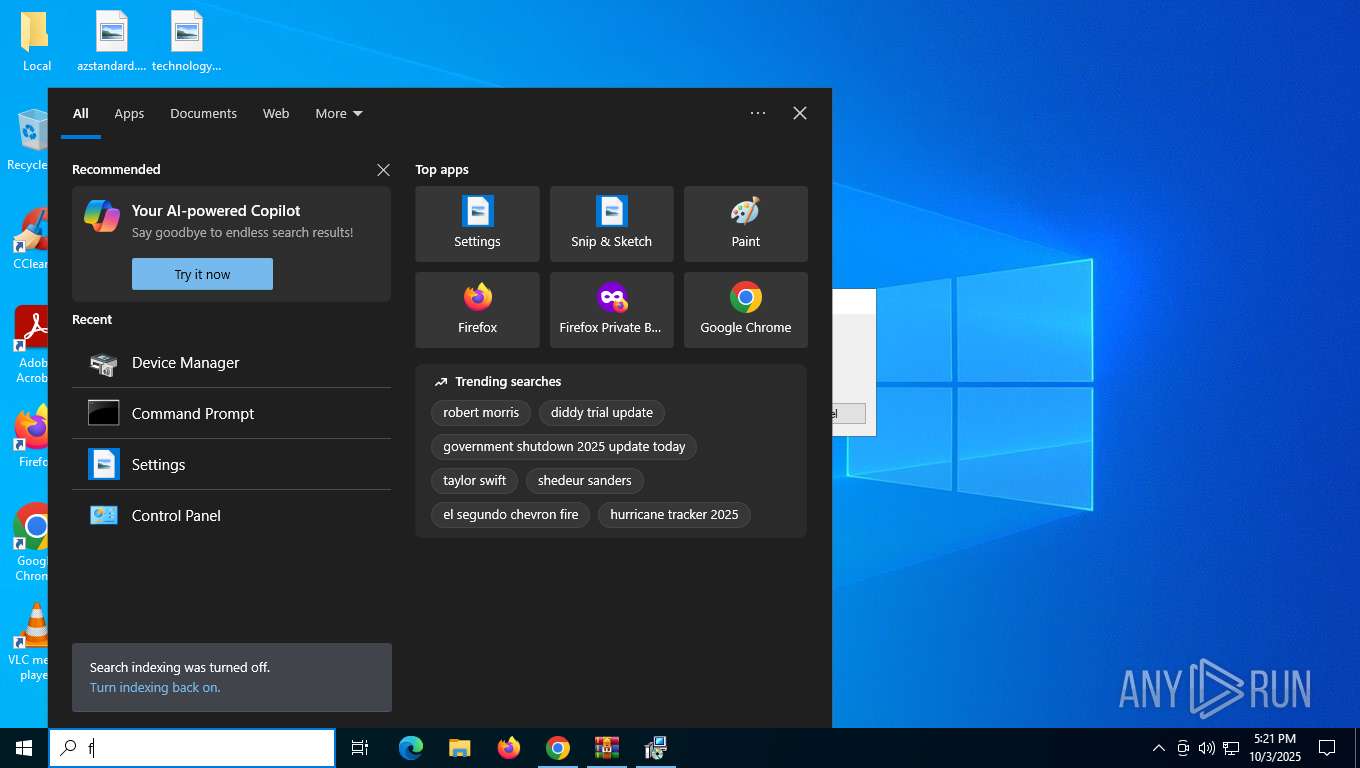Show hidden system tray icons
The width and height of the screenshot is (1360, 768).
tap(1159, 748)
